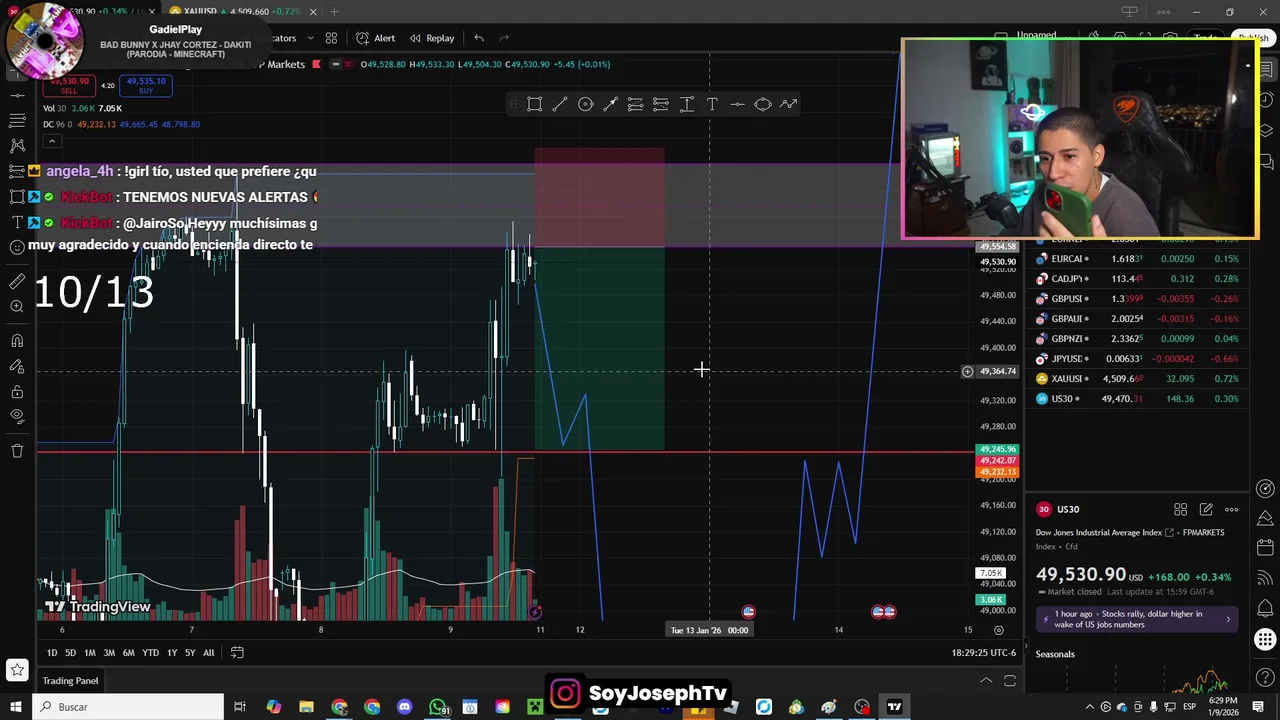Select the brush tool in floating toolbar
This screenshot has height=720, width=1280.
(611, 104)
